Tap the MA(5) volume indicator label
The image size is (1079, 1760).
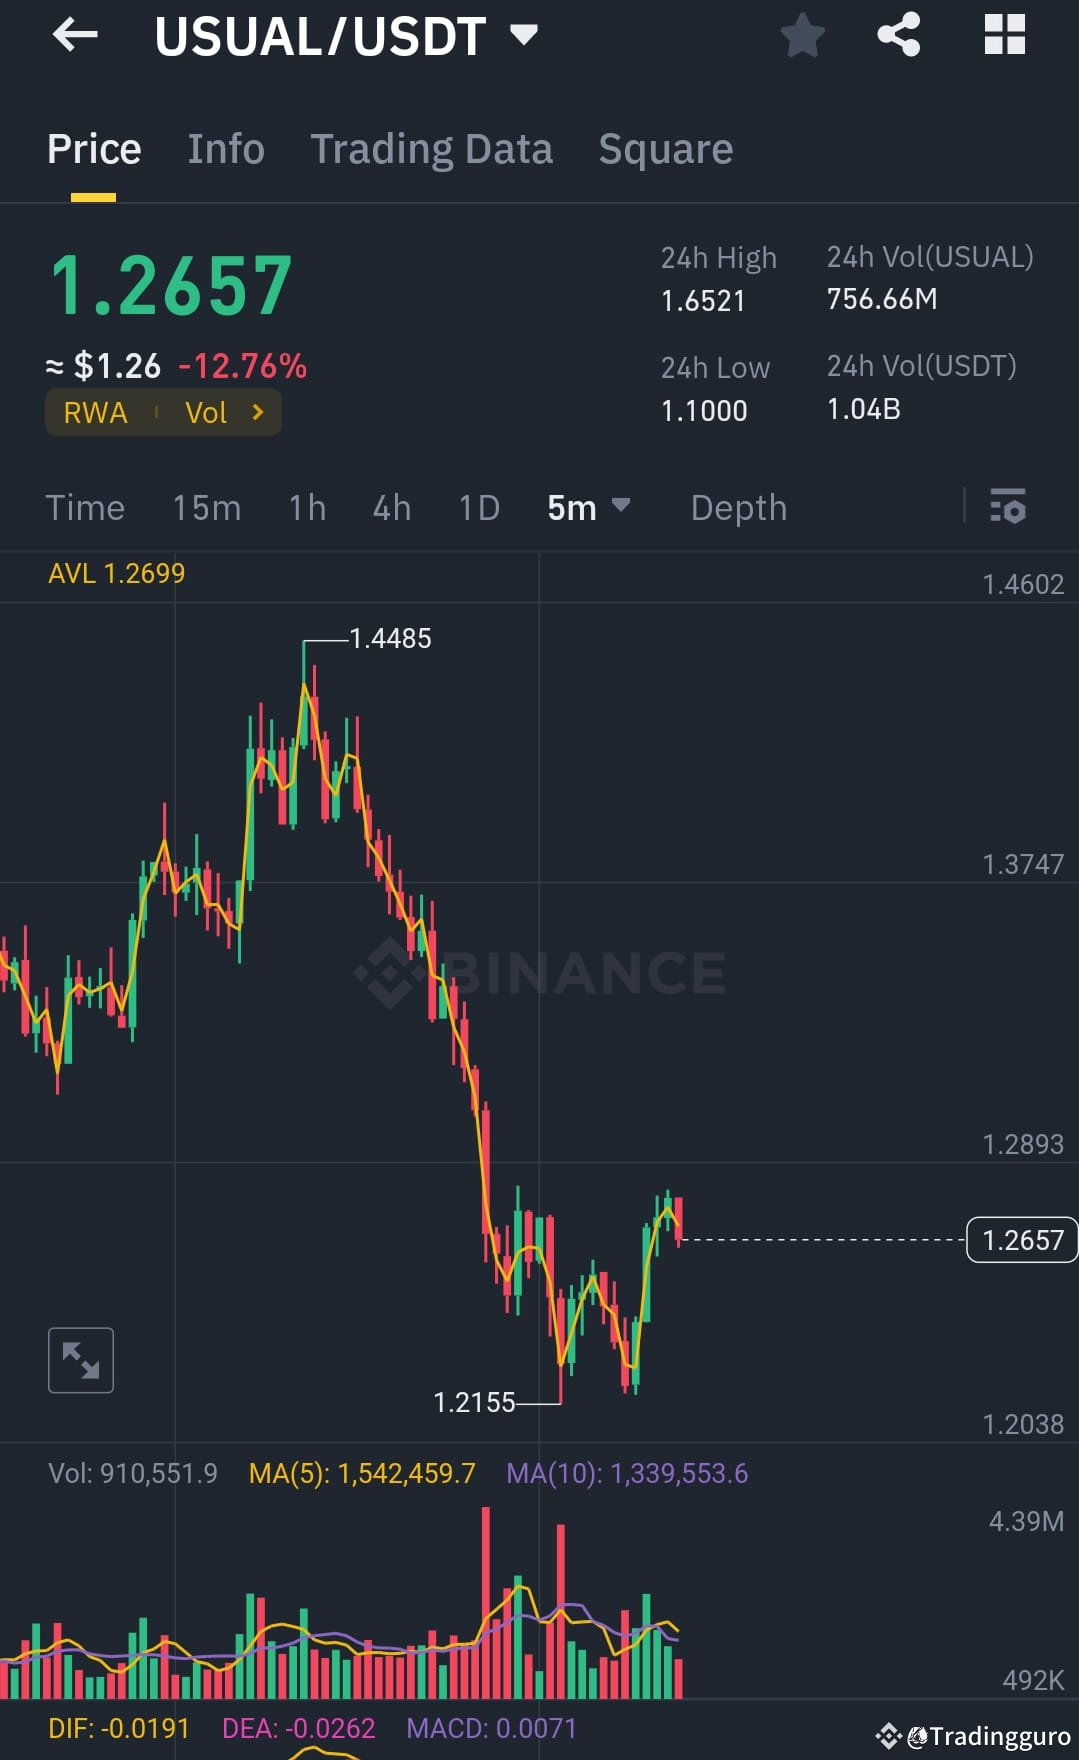coord(362,1473)
